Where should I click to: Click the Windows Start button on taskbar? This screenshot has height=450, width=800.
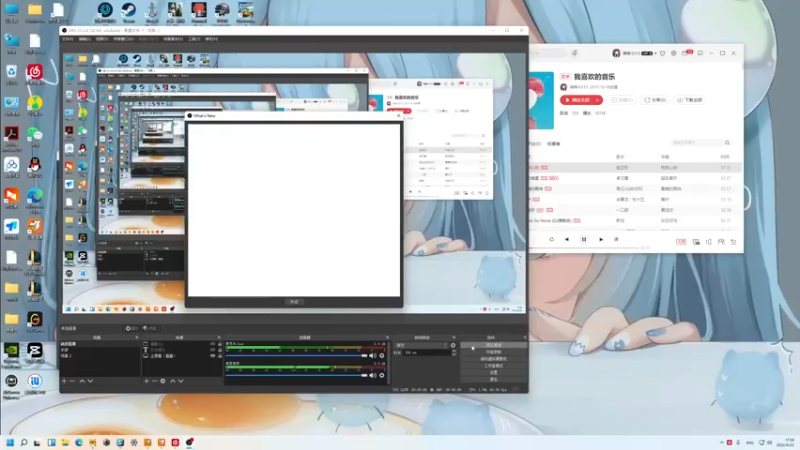[10, 442]
